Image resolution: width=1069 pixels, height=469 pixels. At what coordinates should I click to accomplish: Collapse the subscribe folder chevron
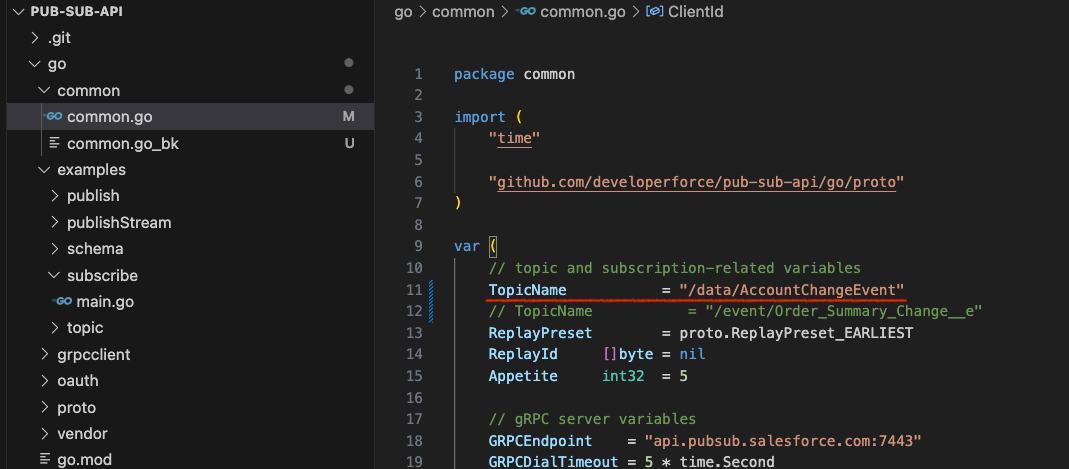pyautogui.click(x=54, y=275)
